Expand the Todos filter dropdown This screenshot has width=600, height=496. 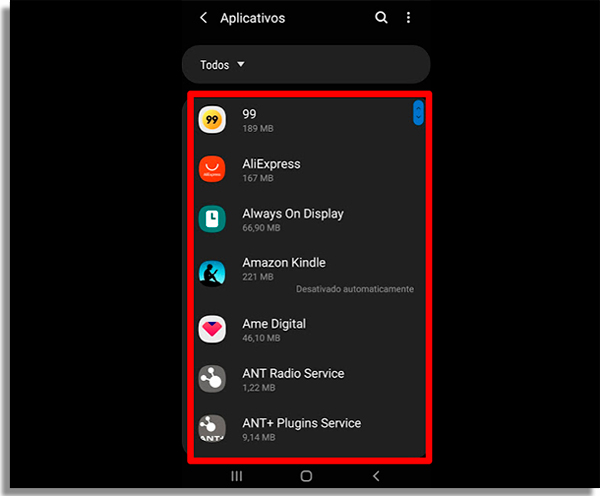(x=306, y=64)
